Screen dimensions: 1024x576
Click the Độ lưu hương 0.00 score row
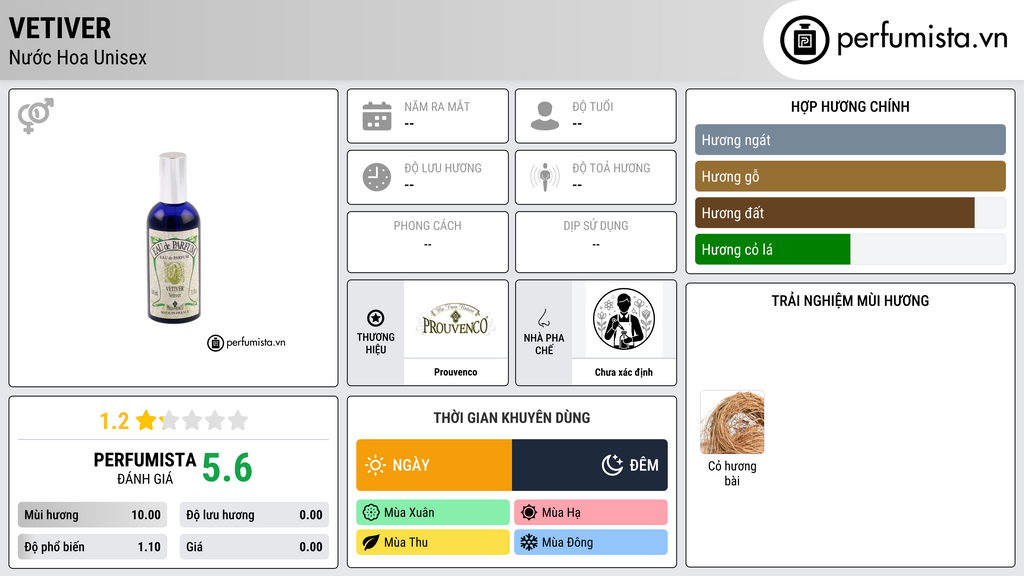point(254,515)
